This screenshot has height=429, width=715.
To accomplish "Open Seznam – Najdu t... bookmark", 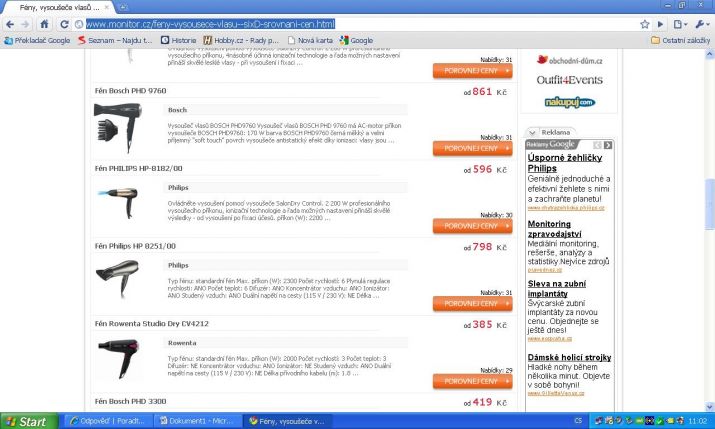I will click(x=115, y=40).
